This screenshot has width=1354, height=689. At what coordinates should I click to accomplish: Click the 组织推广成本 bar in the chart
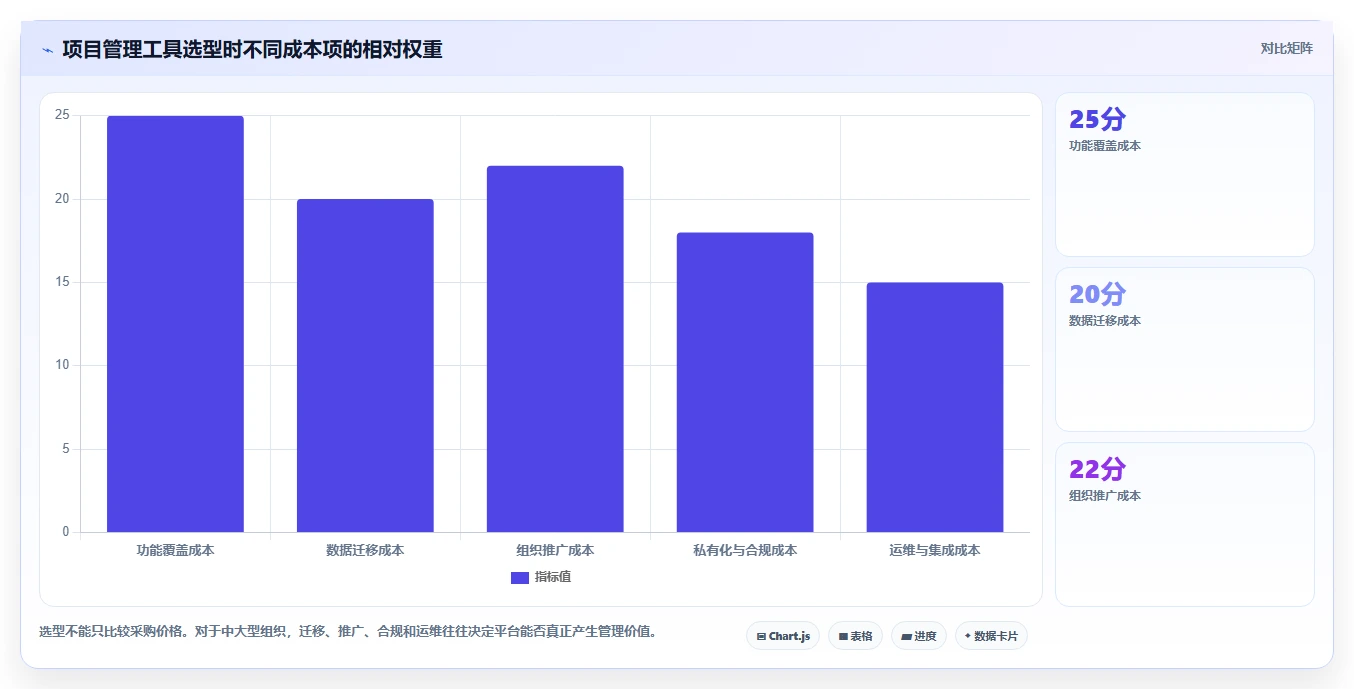click(x=555, y=349)
